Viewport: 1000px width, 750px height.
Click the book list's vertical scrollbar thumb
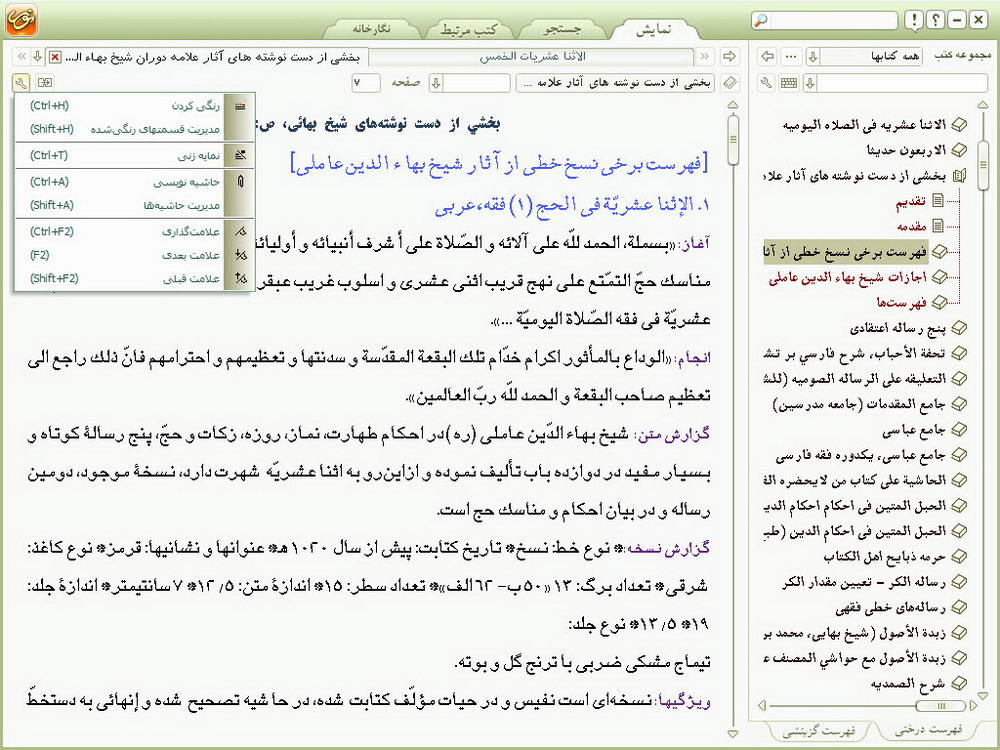point(983,164)
